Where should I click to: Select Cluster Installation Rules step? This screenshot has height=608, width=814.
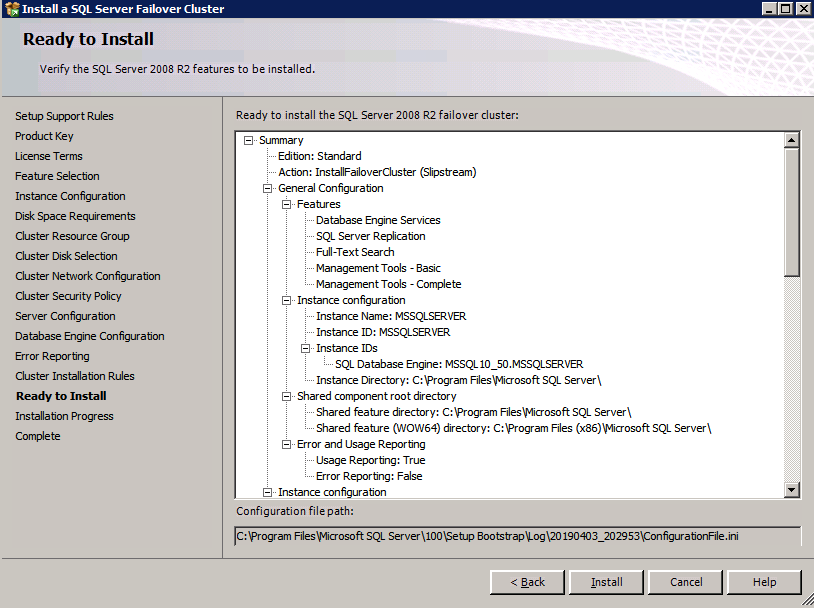point(75,376)
